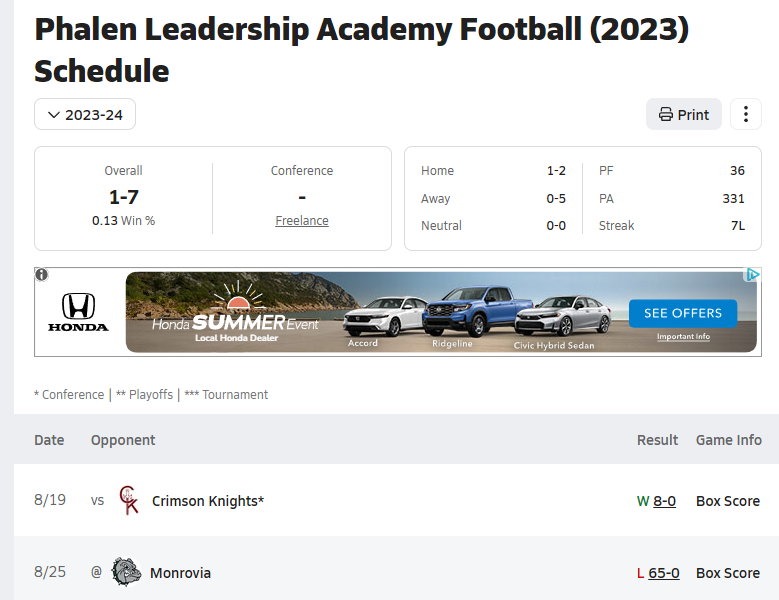Click SEE OFFERS in the Honda ad

pyautogui.click(x=683, y=313)
